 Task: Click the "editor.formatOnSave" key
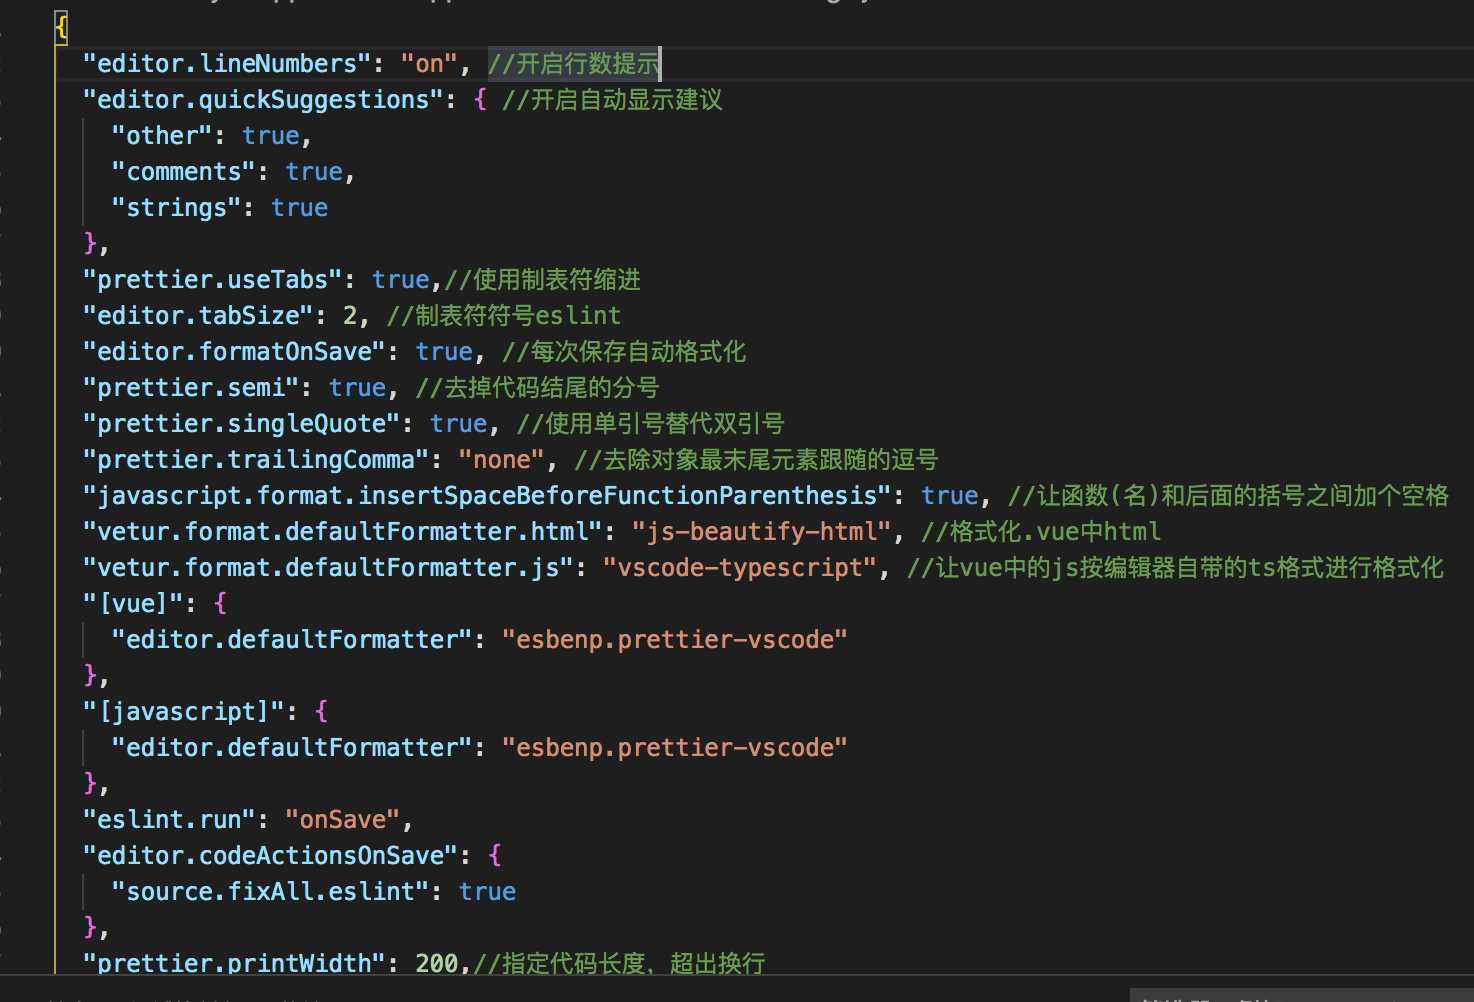[234, 352]
